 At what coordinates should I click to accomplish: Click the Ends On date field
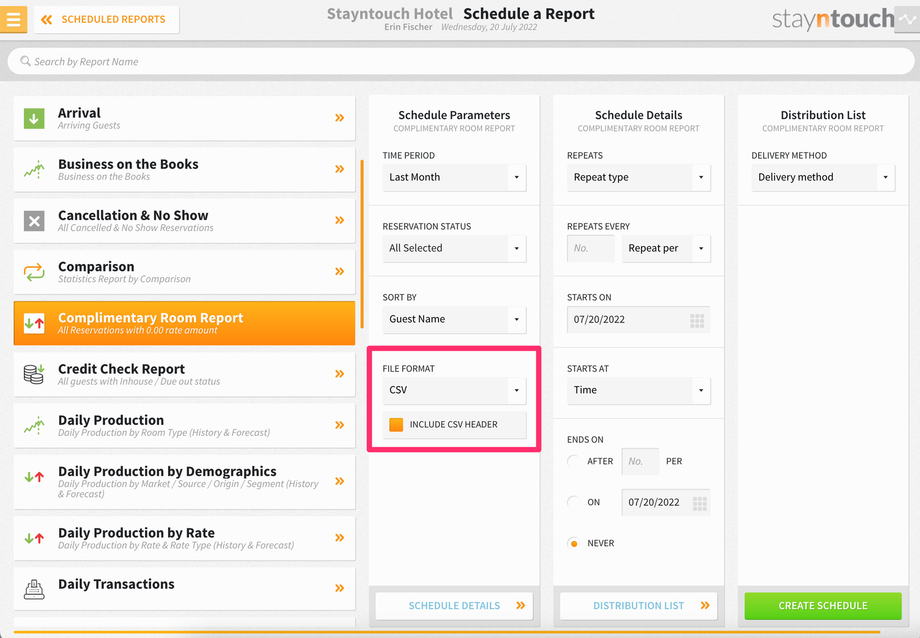666,502
